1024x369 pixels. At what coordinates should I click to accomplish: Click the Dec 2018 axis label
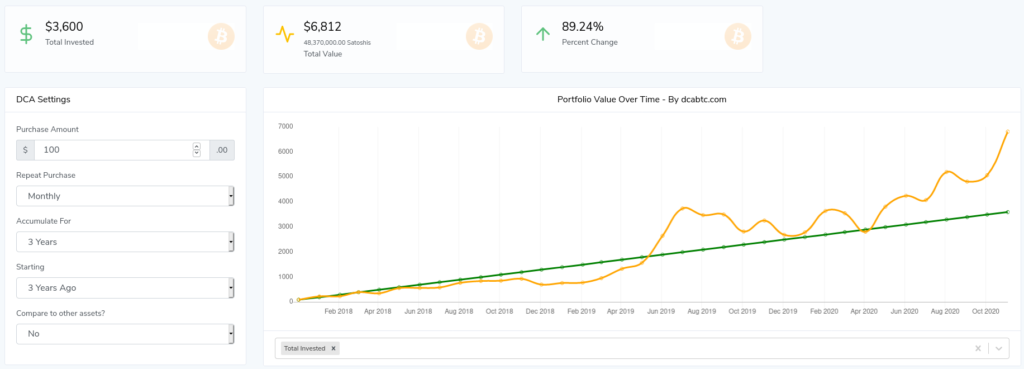tap(540, 312)
